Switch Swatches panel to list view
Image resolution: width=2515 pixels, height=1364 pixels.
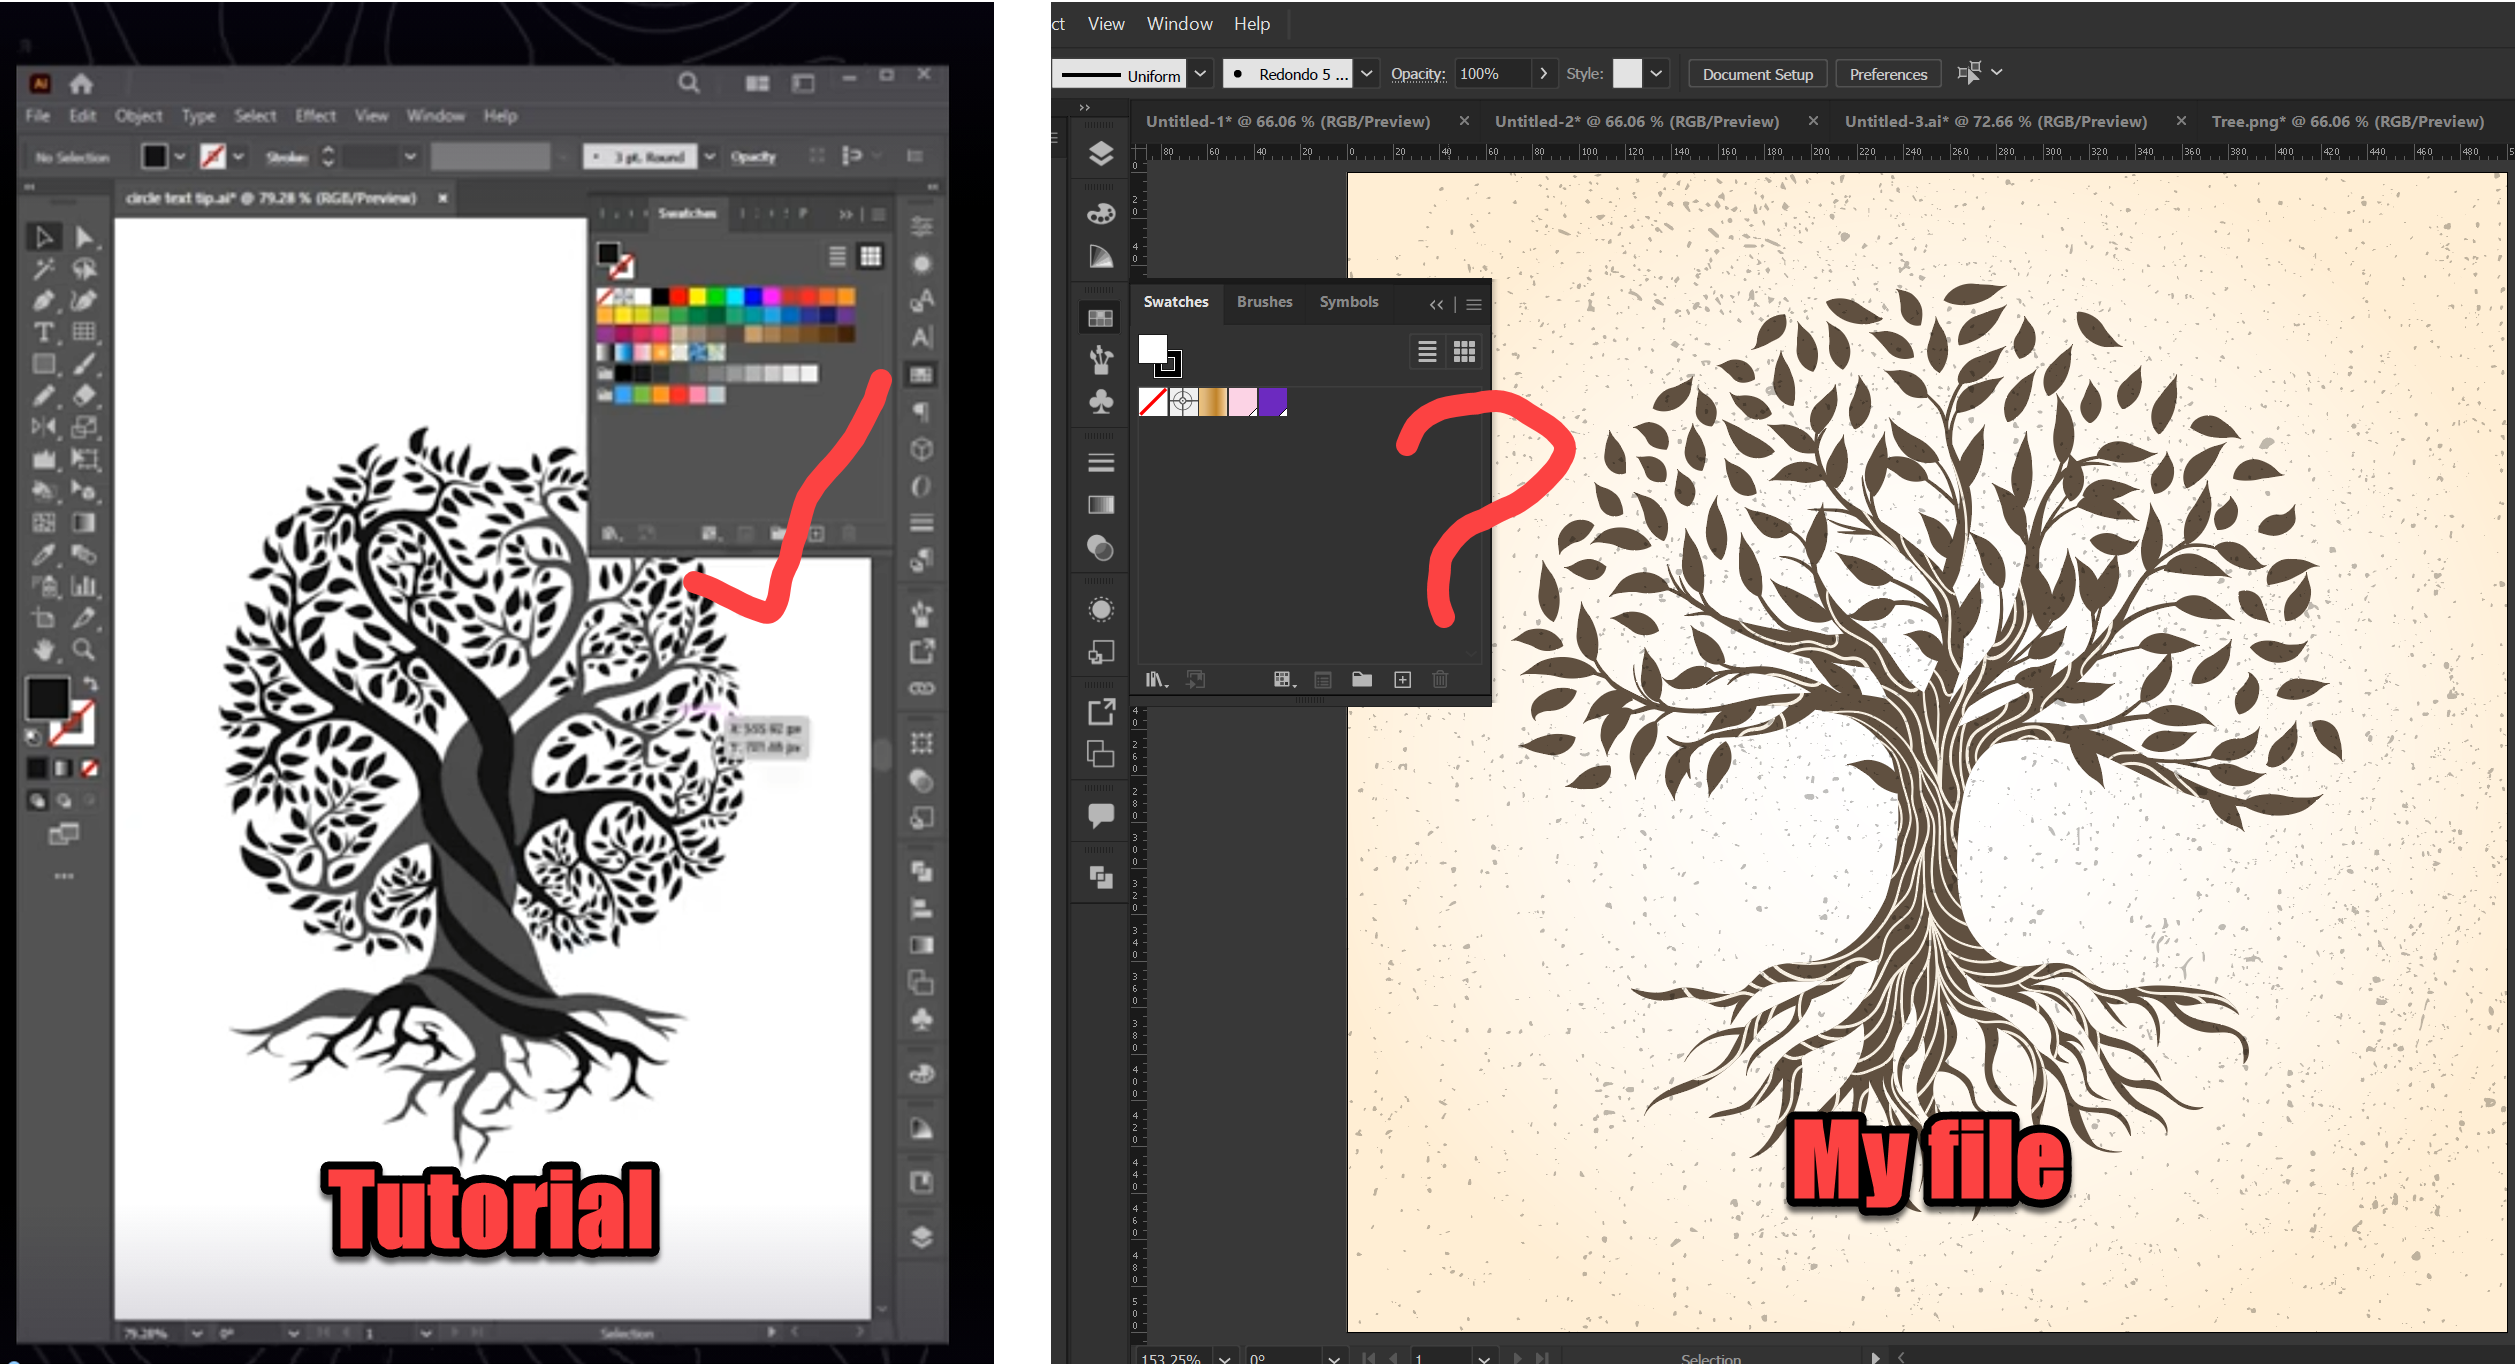tap(1426, 351)
